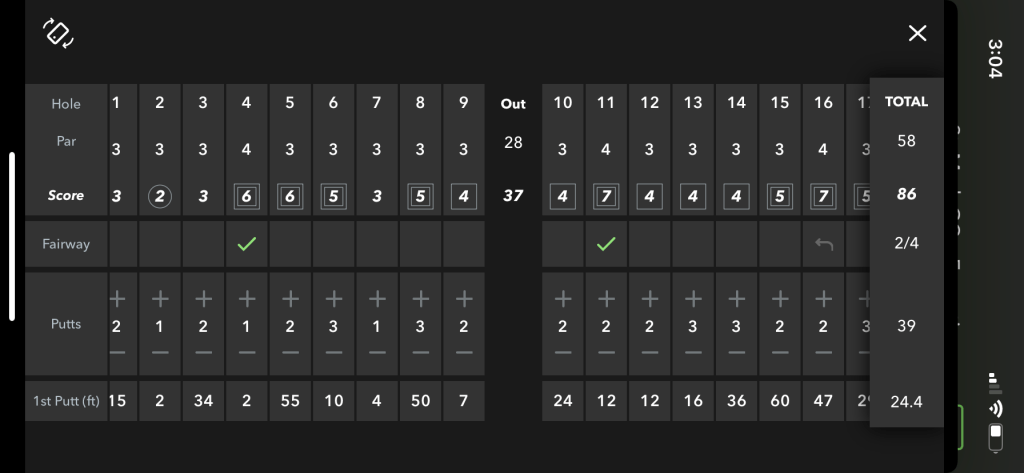The width and height of the screenshot is (1024, 473).
Task: Close the scorecard with the X
Action: [x=917, y=34]
